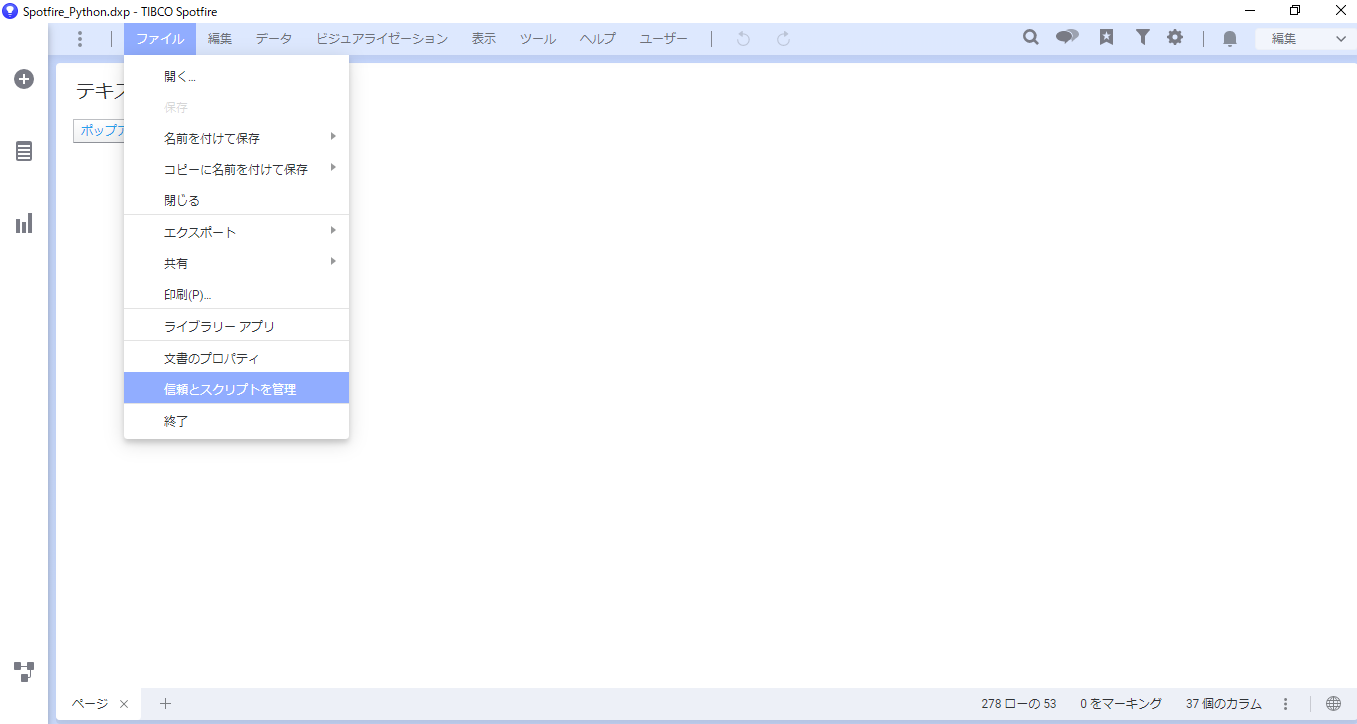Click the 37 個のカラム status text

[1224, 704]
